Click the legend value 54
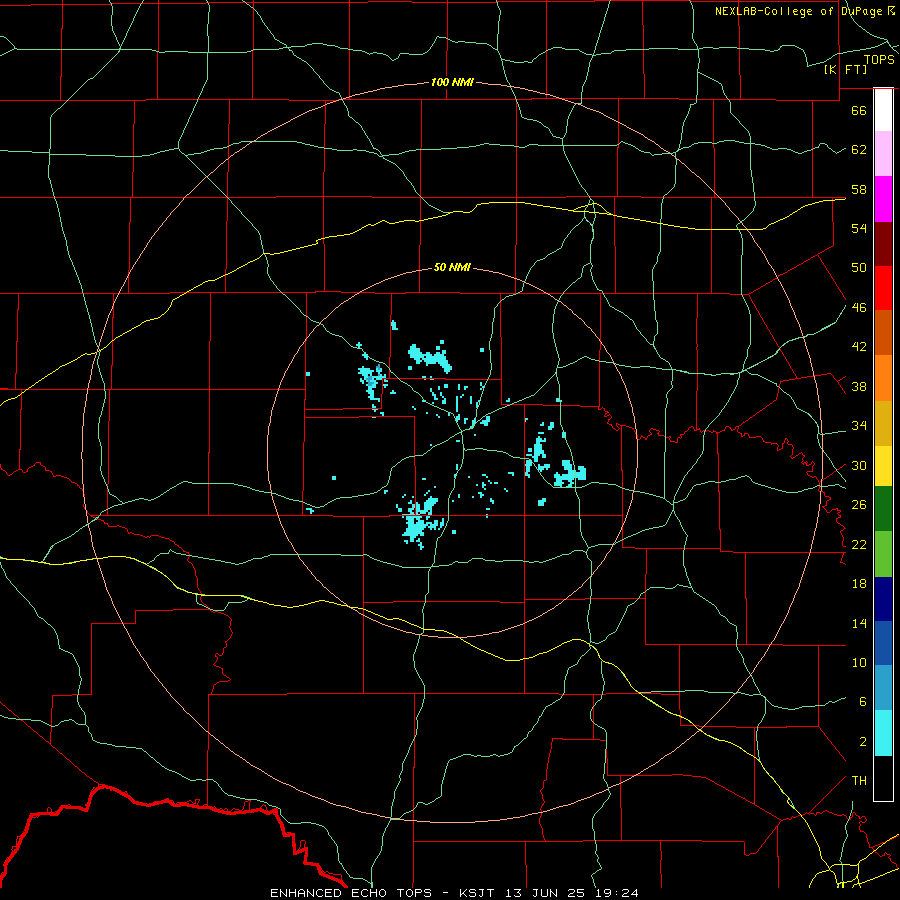The width and height of the screenshot is (900, 900). [859, 228]
